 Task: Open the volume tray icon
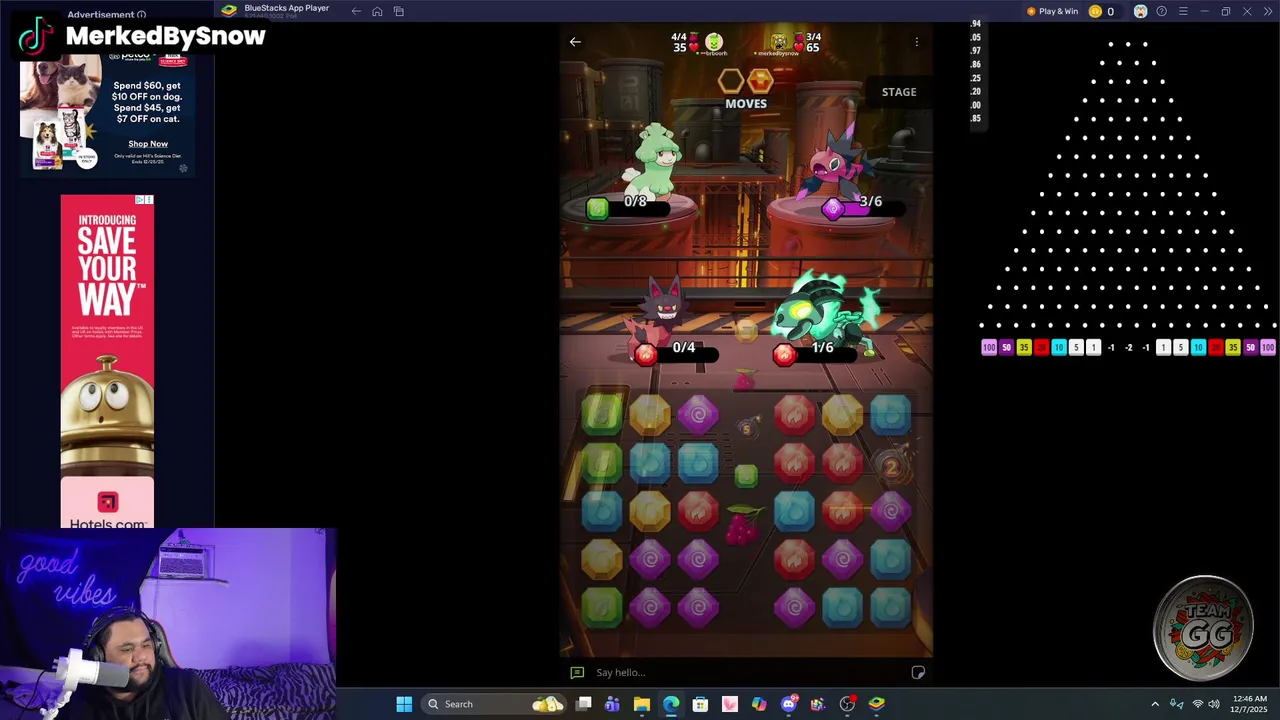coord(1214,704)
